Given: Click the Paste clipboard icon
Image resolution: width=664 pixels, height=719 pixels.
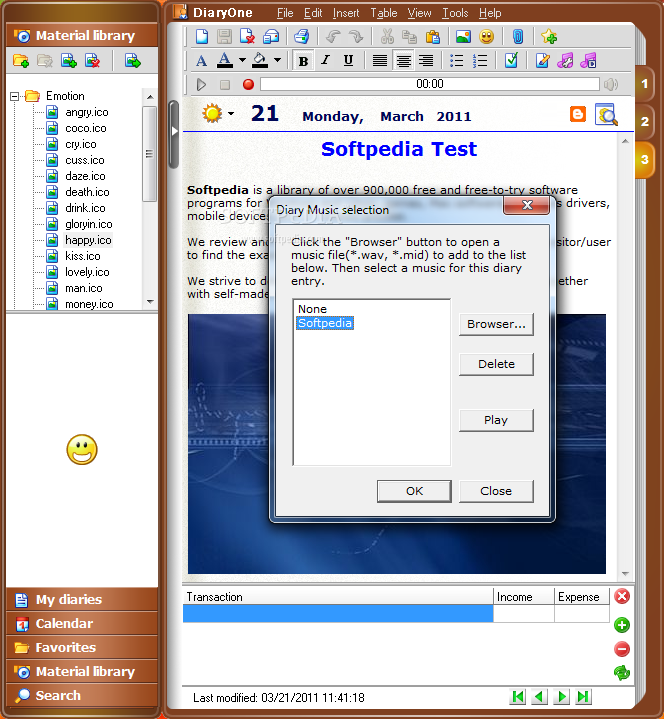Looking at the screenshot, I should [x=432, y=36].
